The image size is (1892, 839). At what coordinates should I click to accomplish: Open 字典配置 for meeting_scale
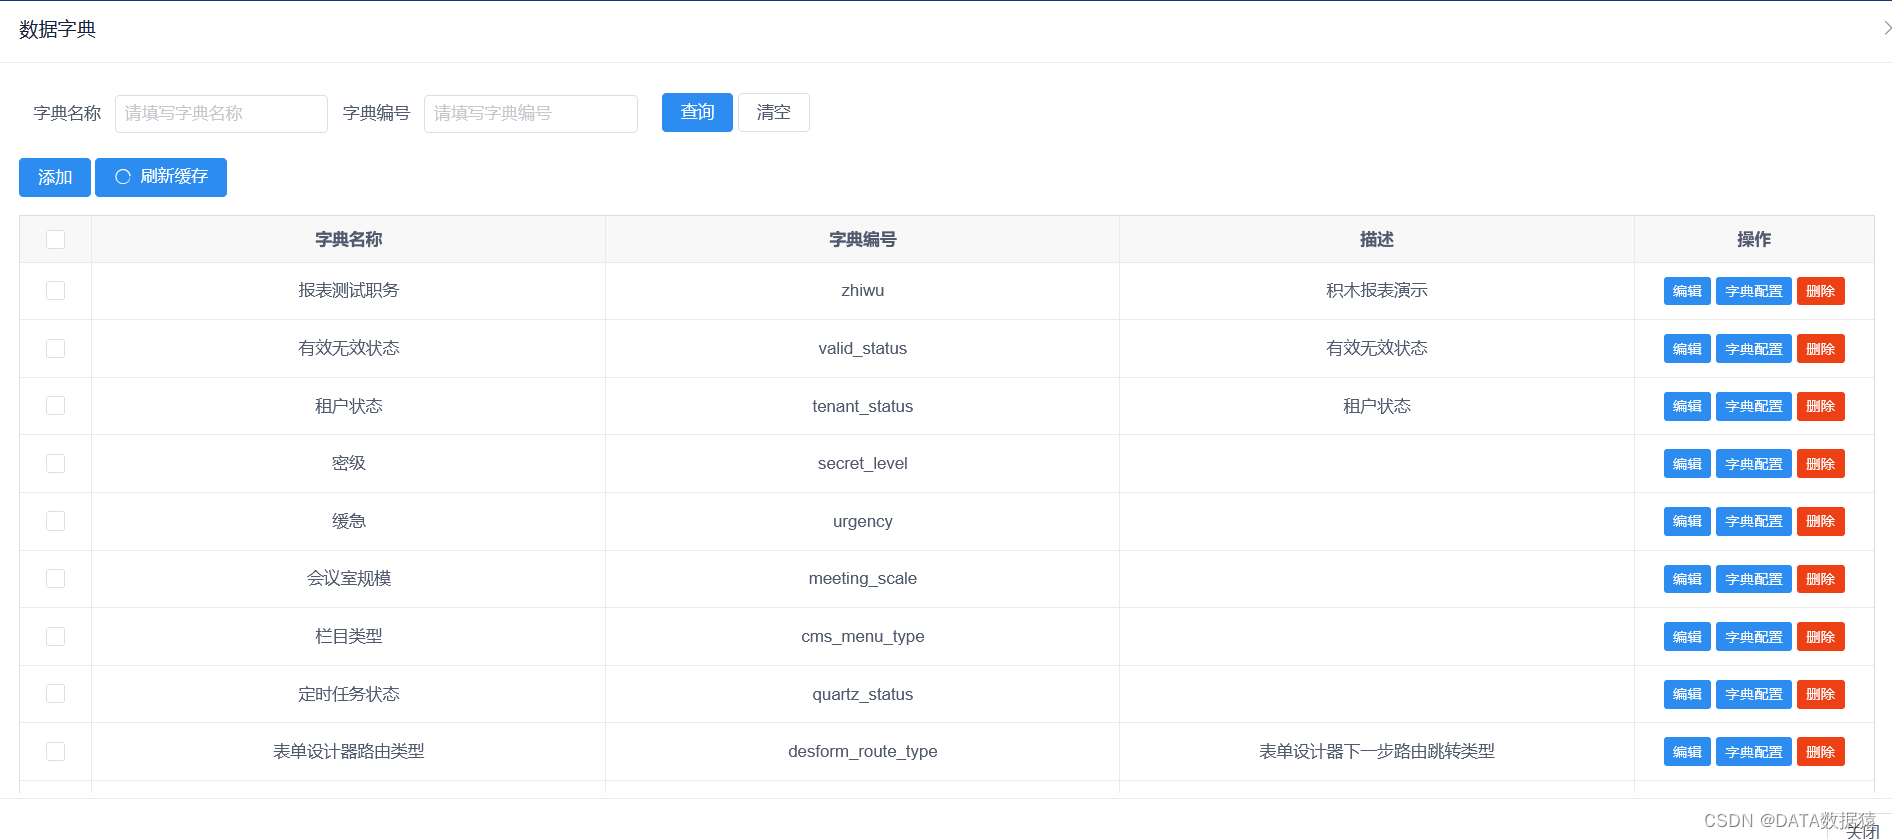click(x=1754, y=579)
